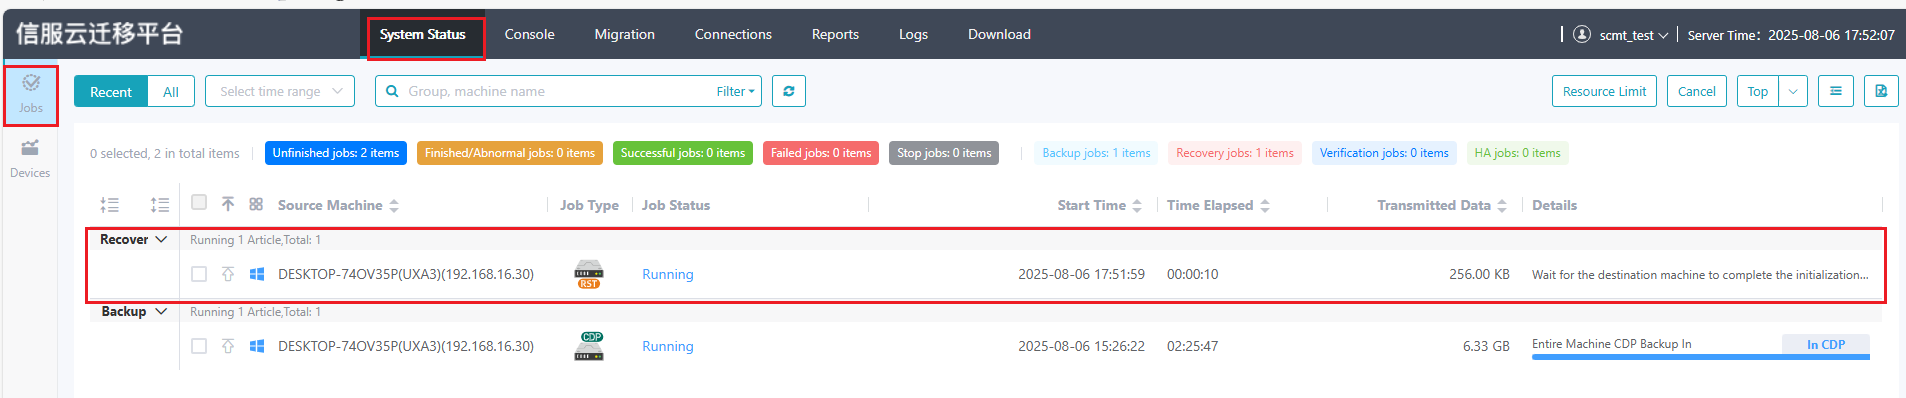This screenshot has height=398, width=1906.
Task: Open the scmt_test user menu
Action: click(1633, 35)
